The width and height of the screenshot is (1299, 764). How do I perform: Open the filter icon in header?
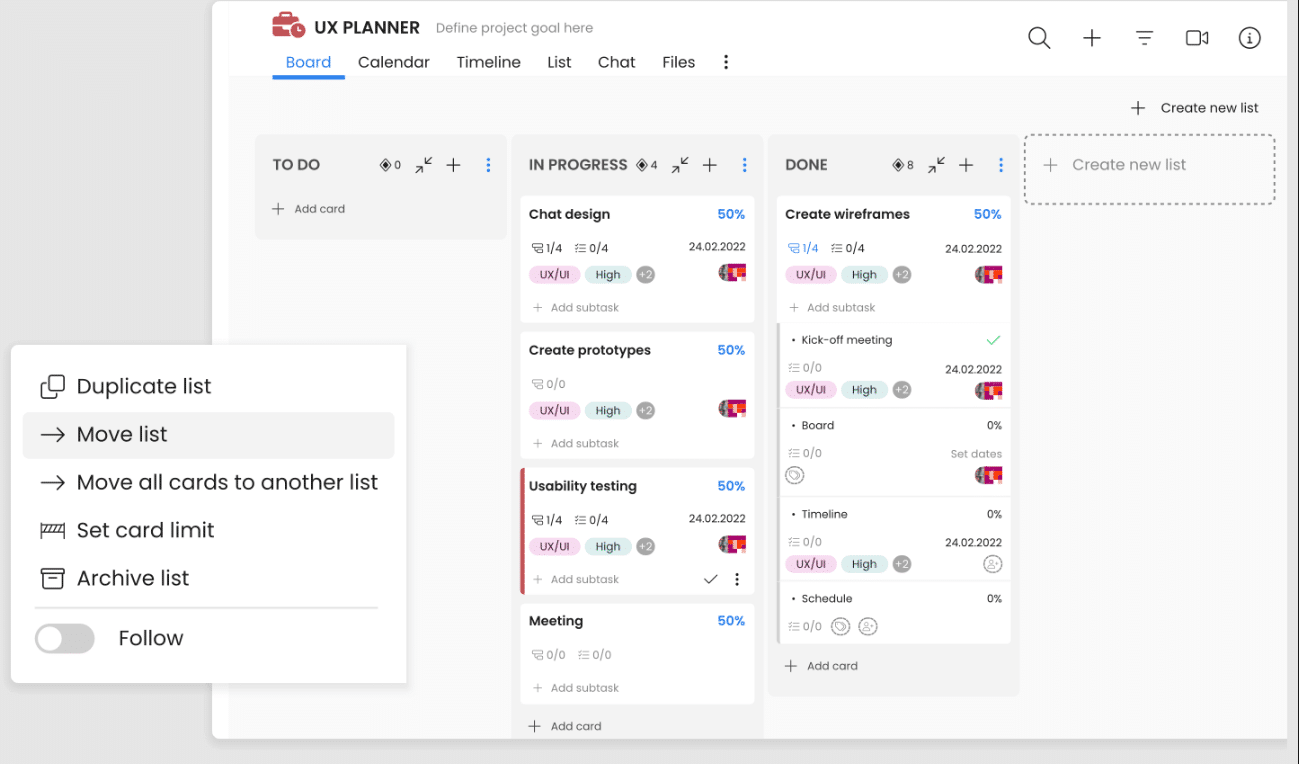pyautogui.click(x=1145, y=38)
